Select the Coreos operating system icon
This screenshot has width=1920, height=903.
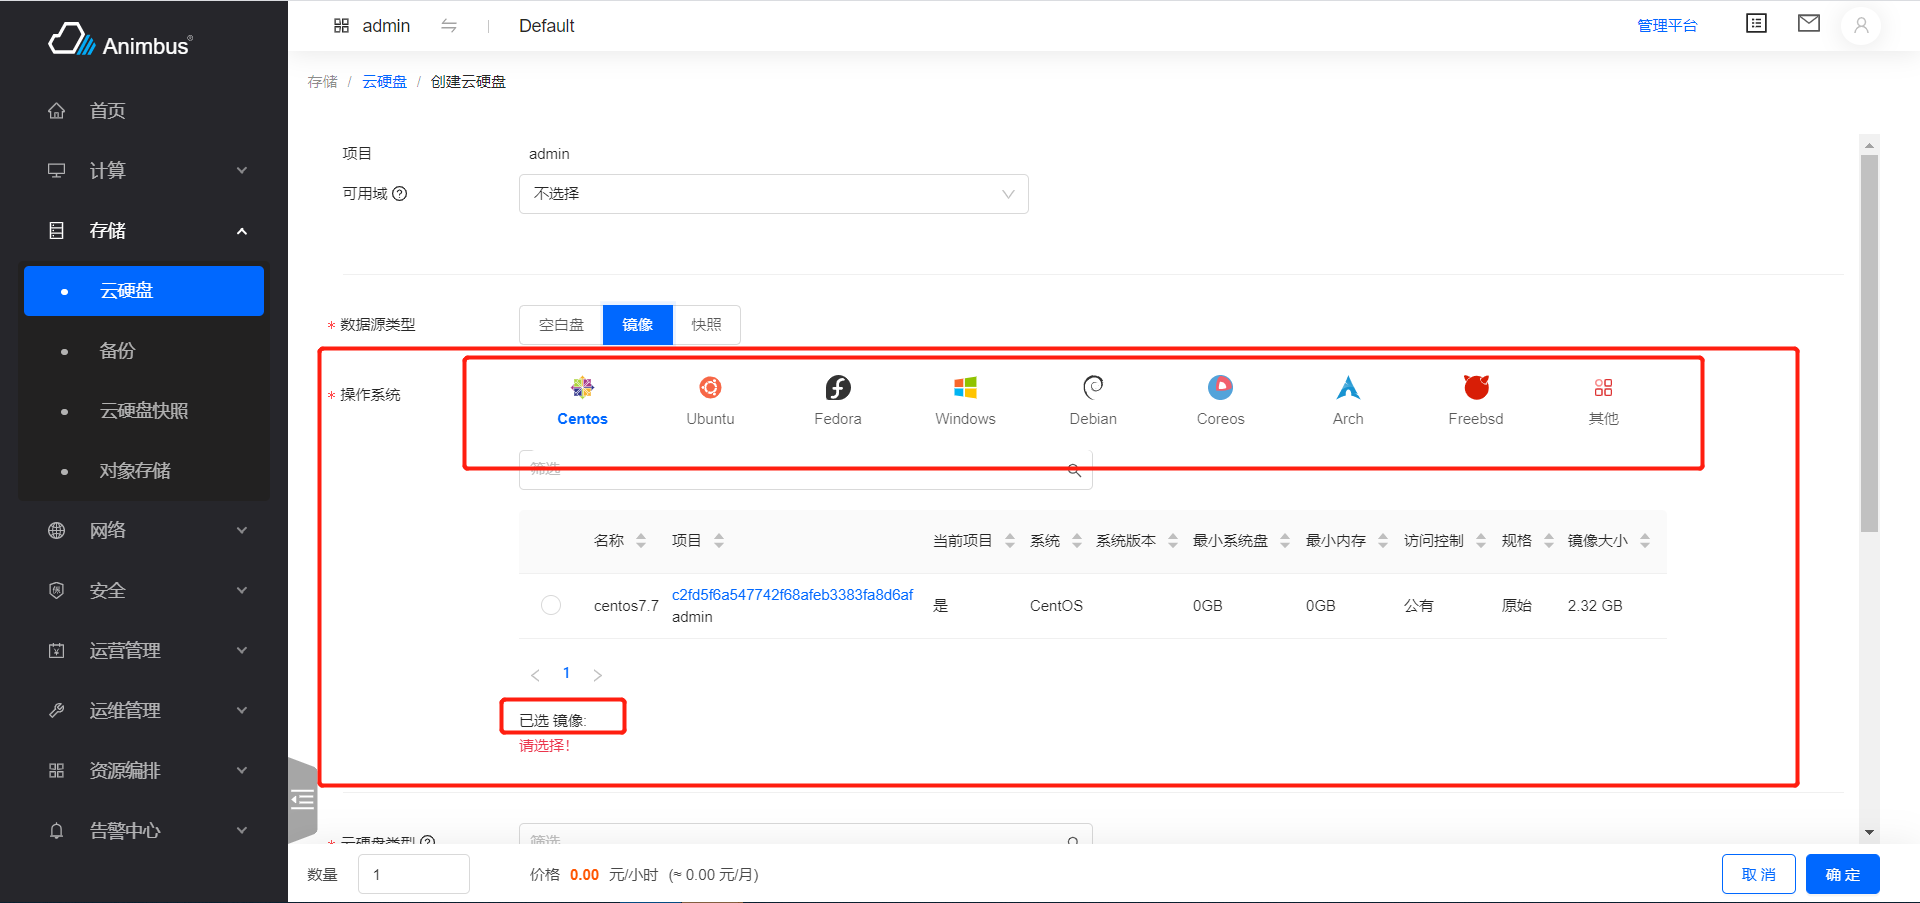click(x=1219, y=398)
